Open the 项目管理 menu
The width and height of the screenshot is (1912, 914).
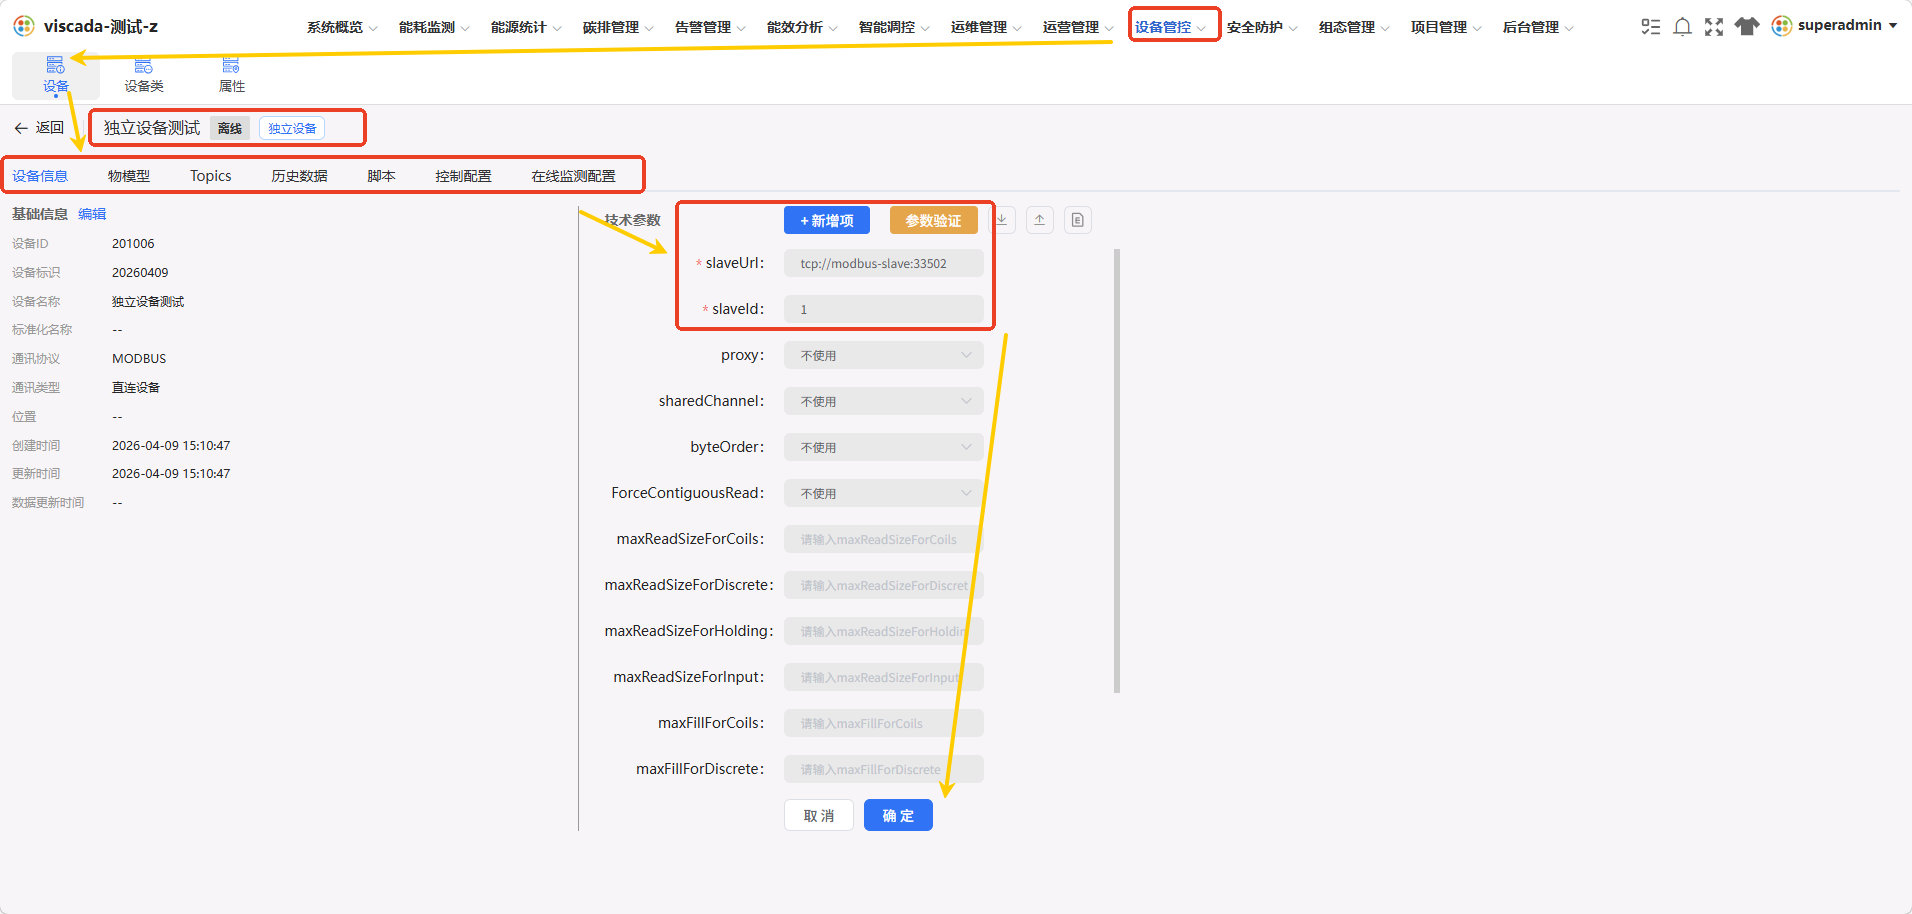pyautogui.click(x=1446, y=27)
